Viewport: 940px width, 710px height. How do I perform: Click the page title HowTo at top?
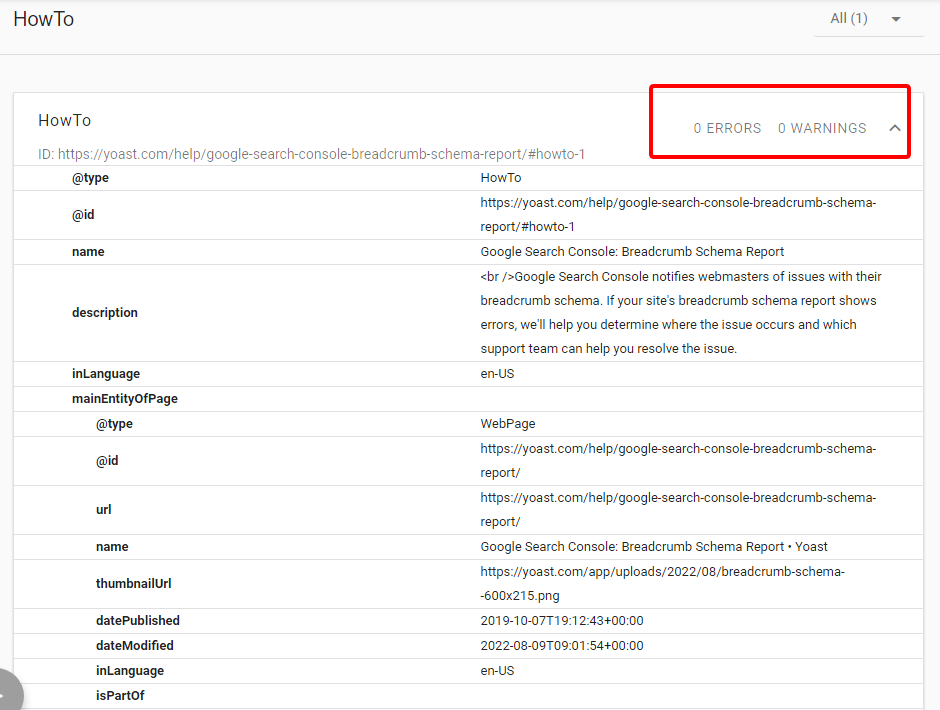tap(44, 19)
